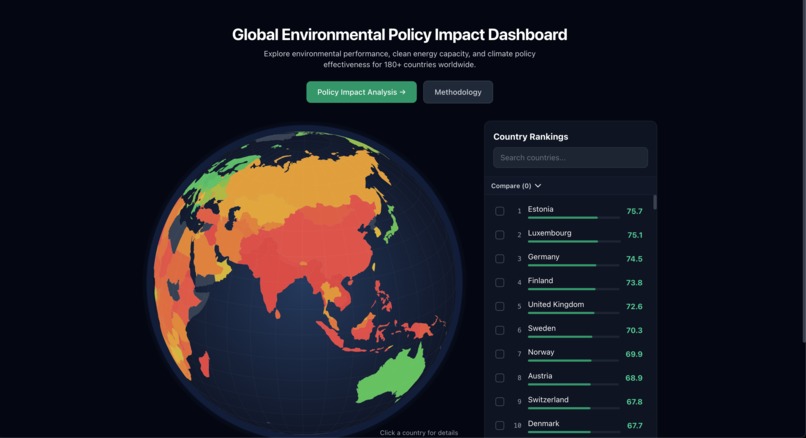Check the Estonia compare checkbox

pos(500,211)
